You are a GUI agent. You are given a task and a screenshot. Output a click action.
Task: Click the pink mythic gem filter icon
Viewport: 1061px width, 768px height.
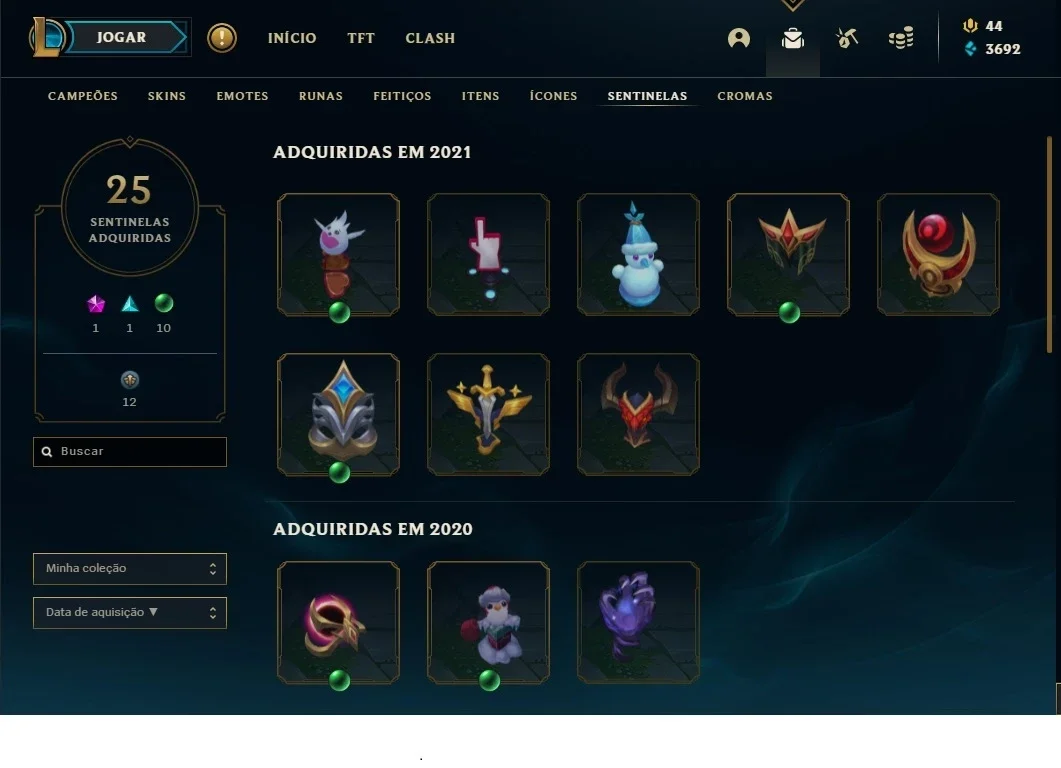(x=96, y=304)
